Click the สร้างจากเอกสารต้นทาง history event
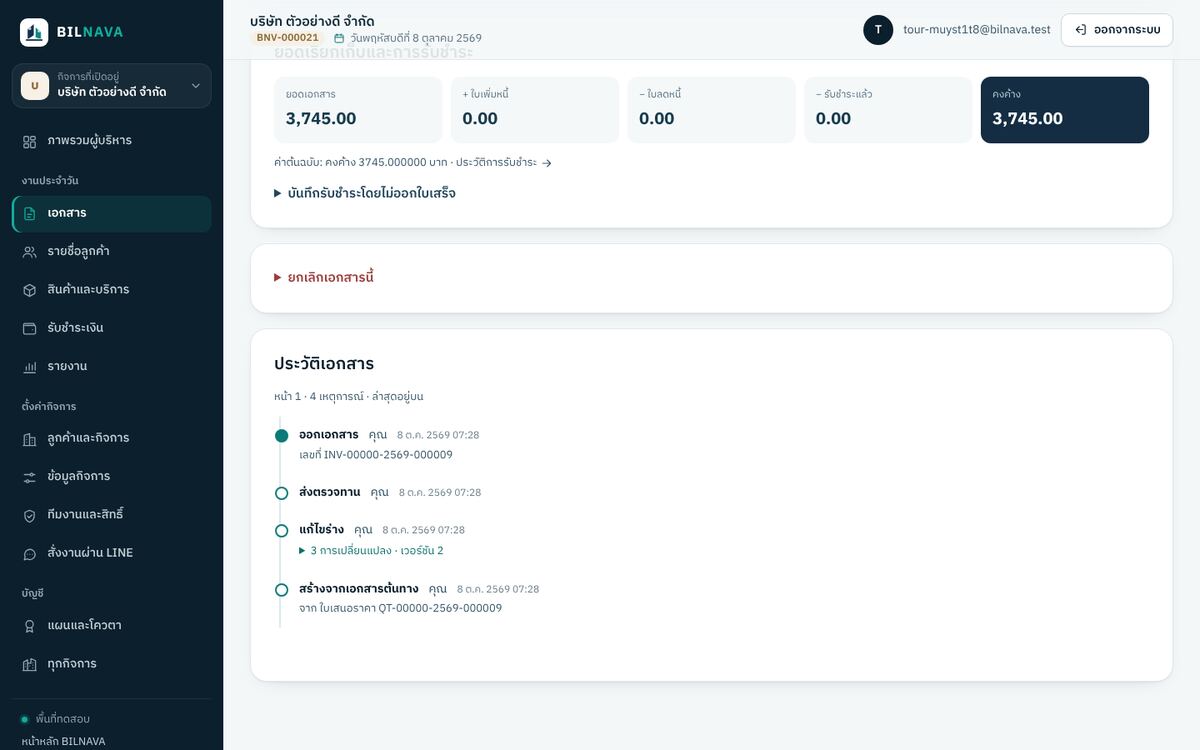The height and width of the screenshot is (750, 1200). pos(359,589)
